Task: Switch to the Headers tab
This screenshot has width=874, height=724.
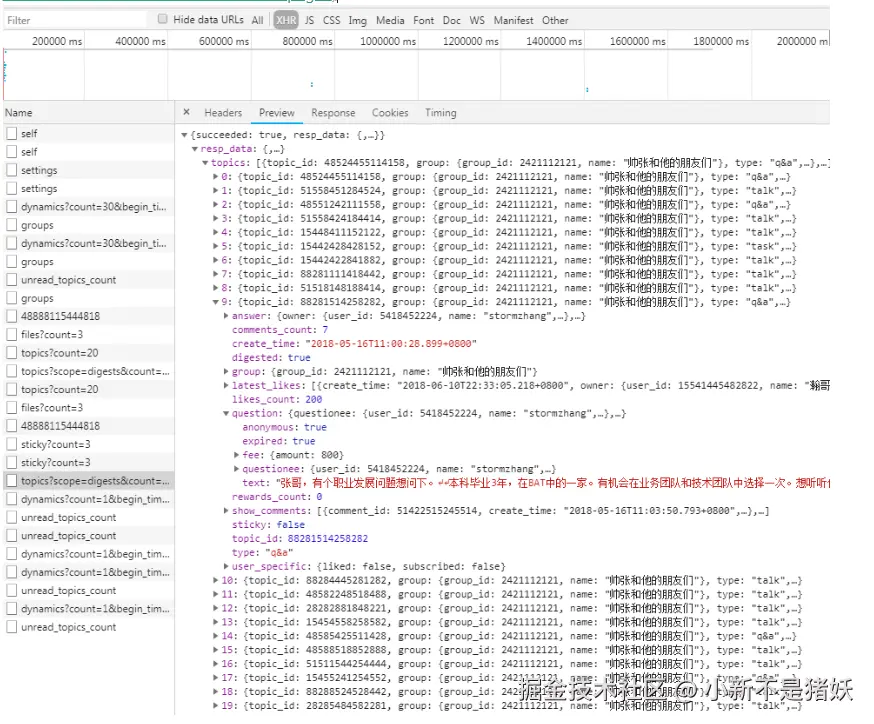Action: point(223,113)
